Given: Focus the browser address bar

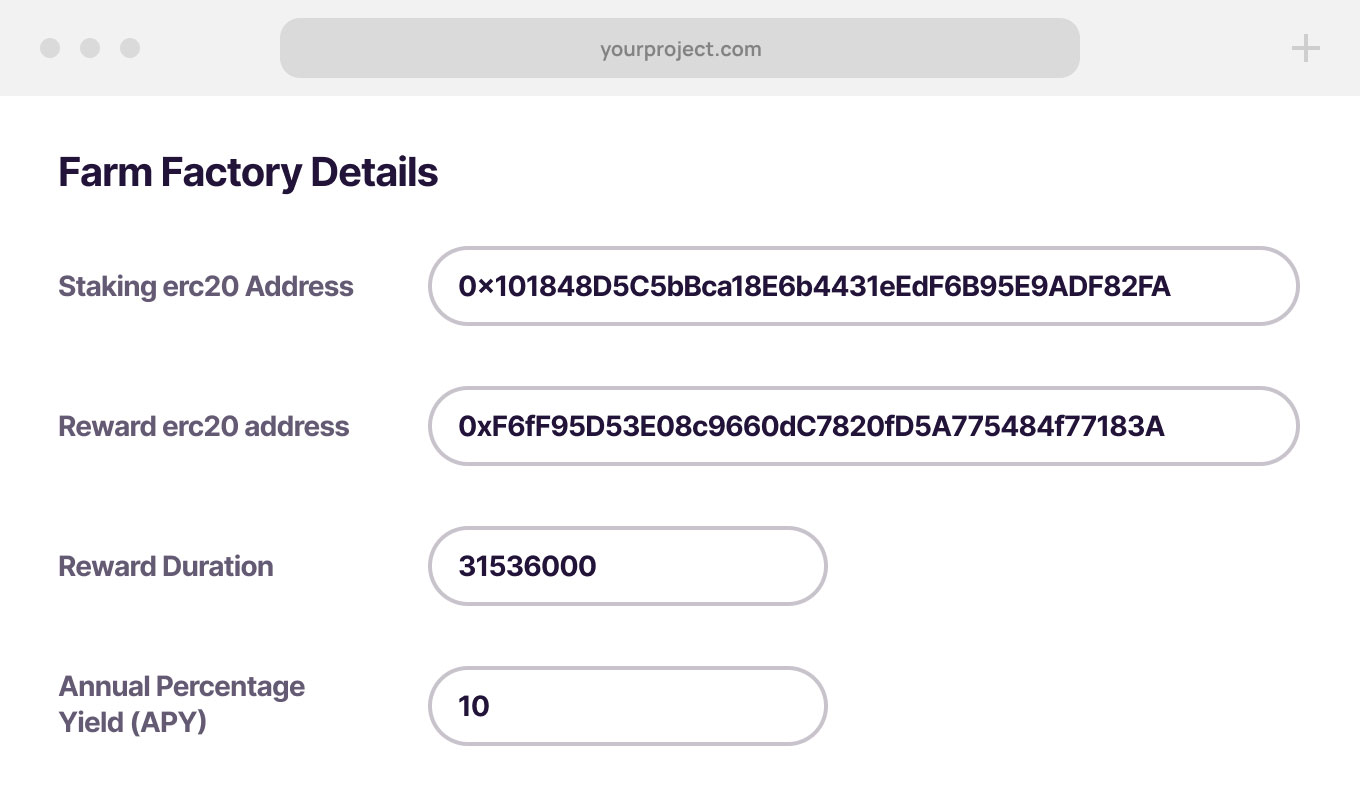Looking at the screenshot, I should click(900, 48).
